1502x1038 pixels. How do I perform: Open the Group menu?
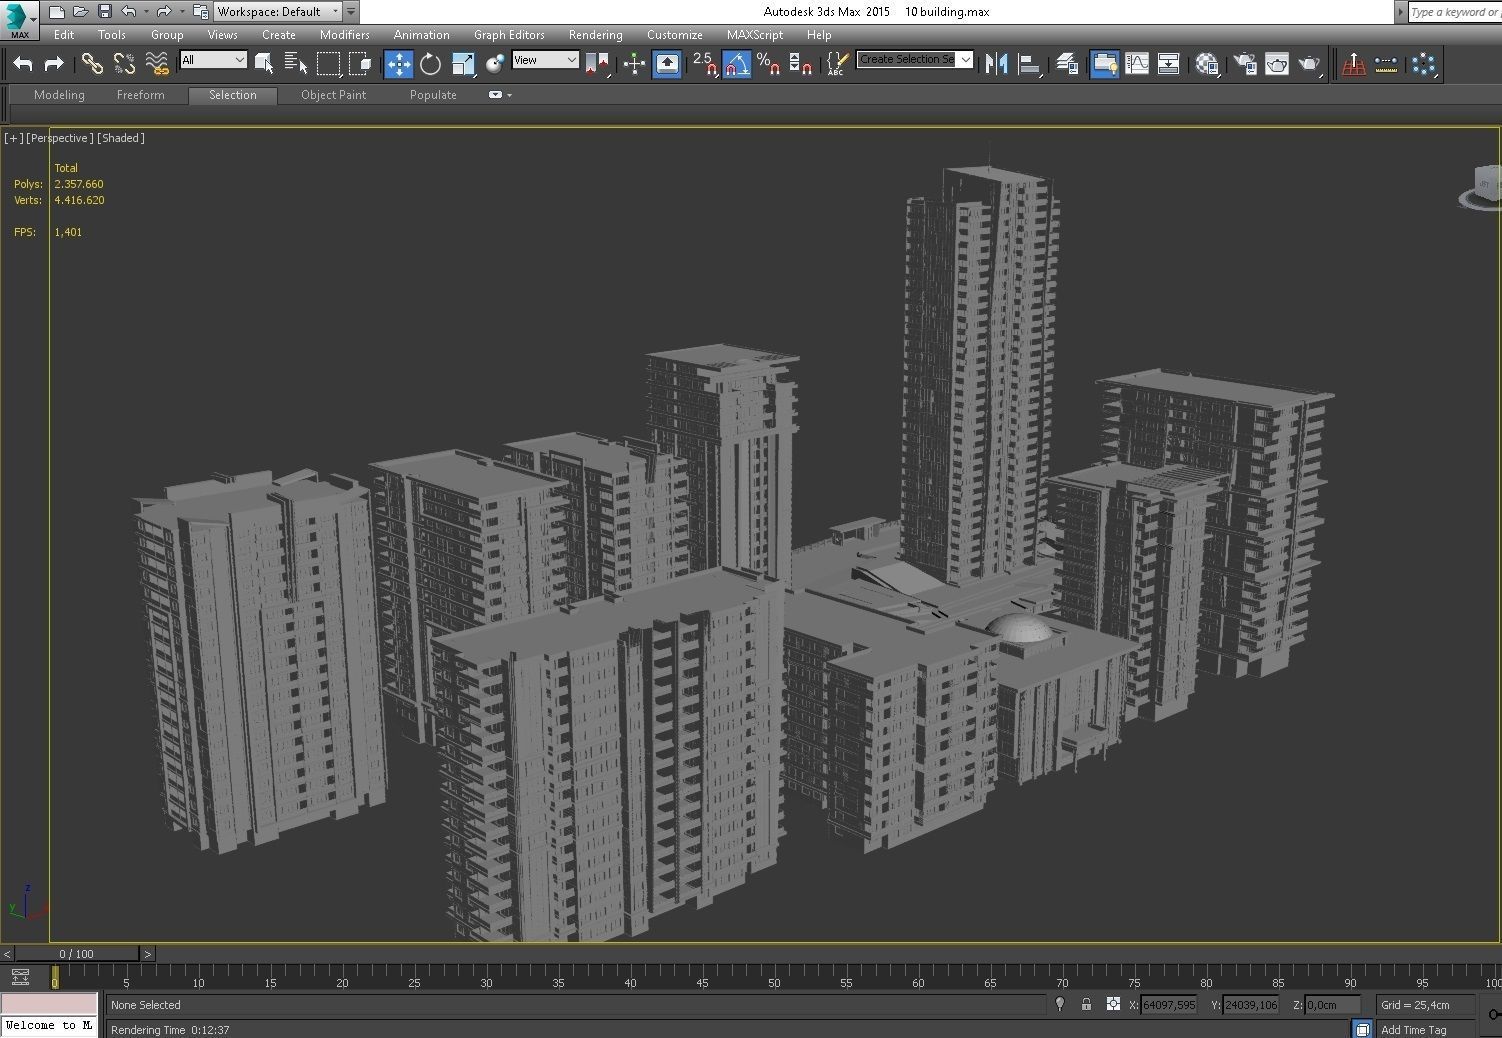pyautogui.click(x=167, y=35)
